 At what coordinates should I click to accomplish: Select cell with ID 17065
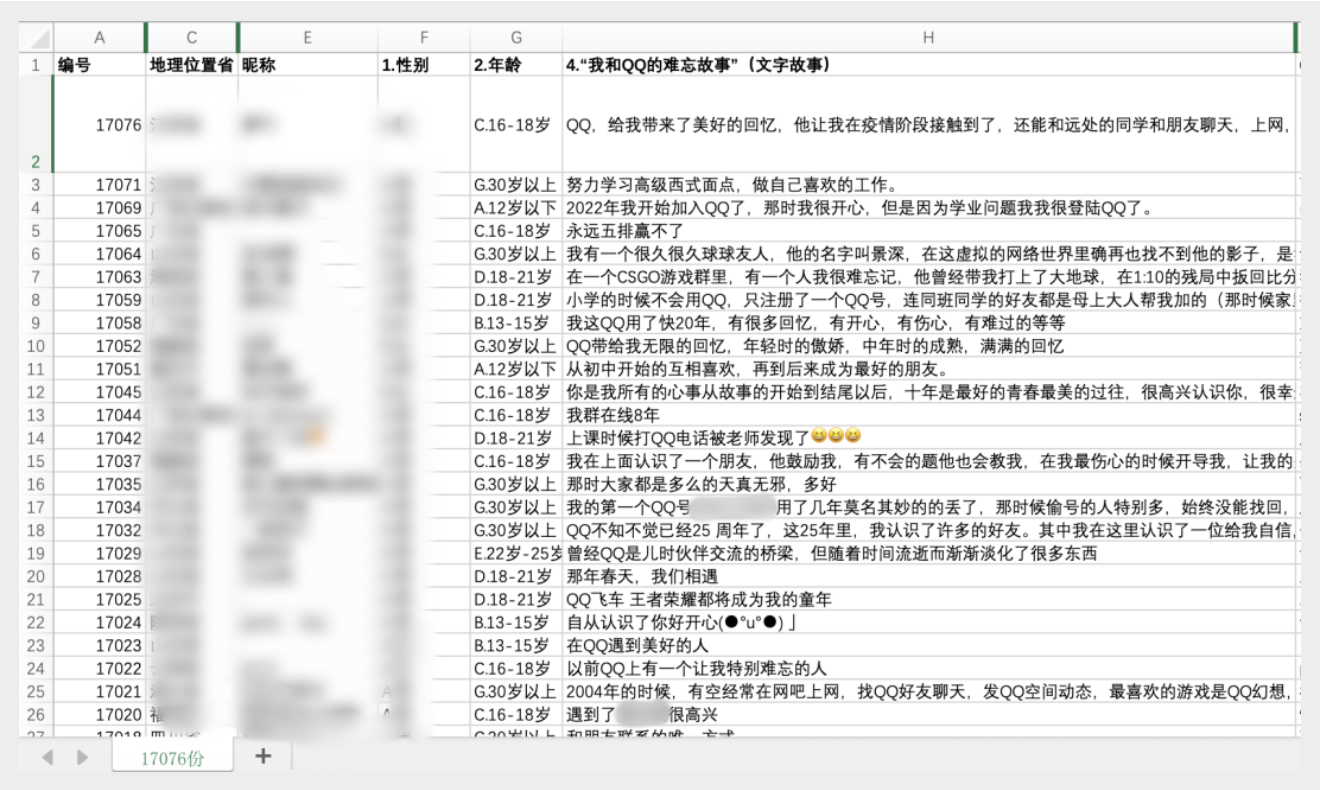[99, 231]
